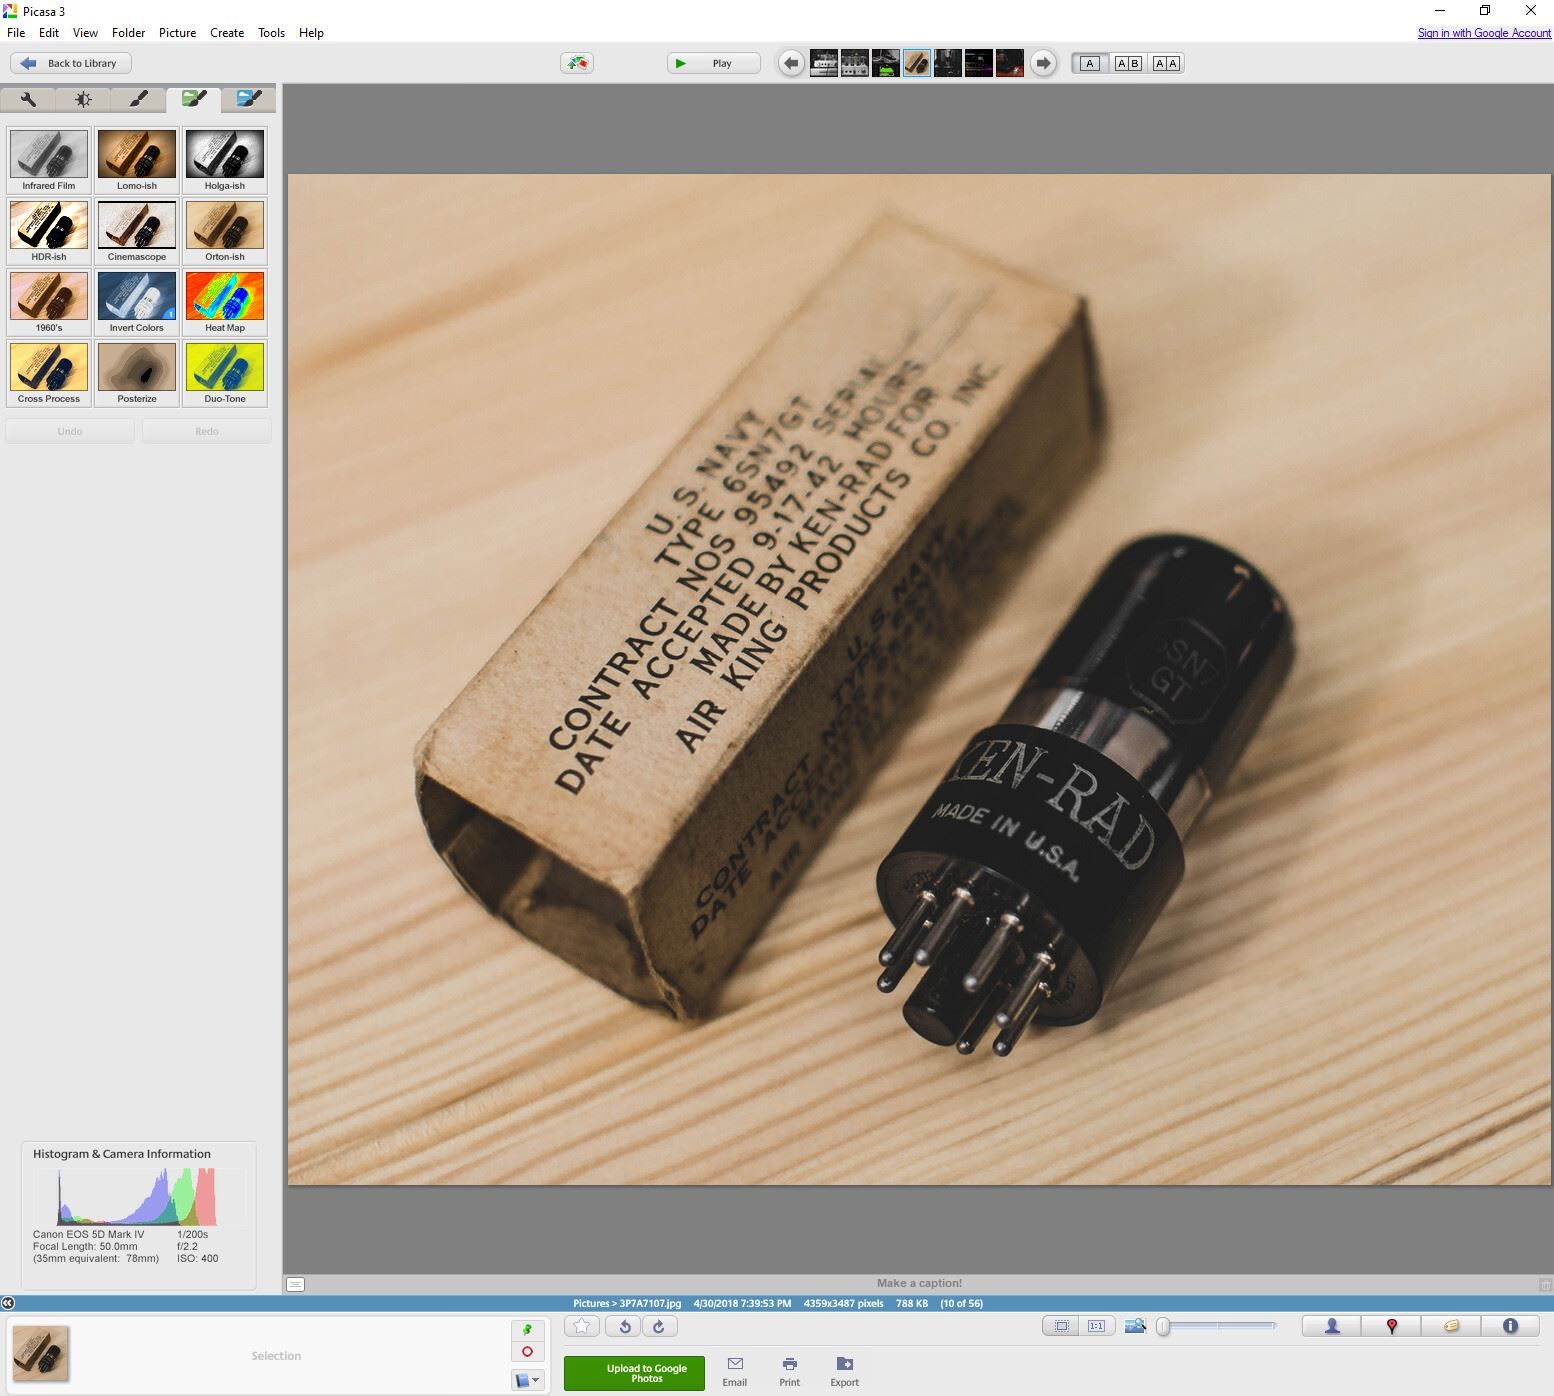Go to the previous photo arrow
Screen dimensions: 1554x1396
(791, 63)
